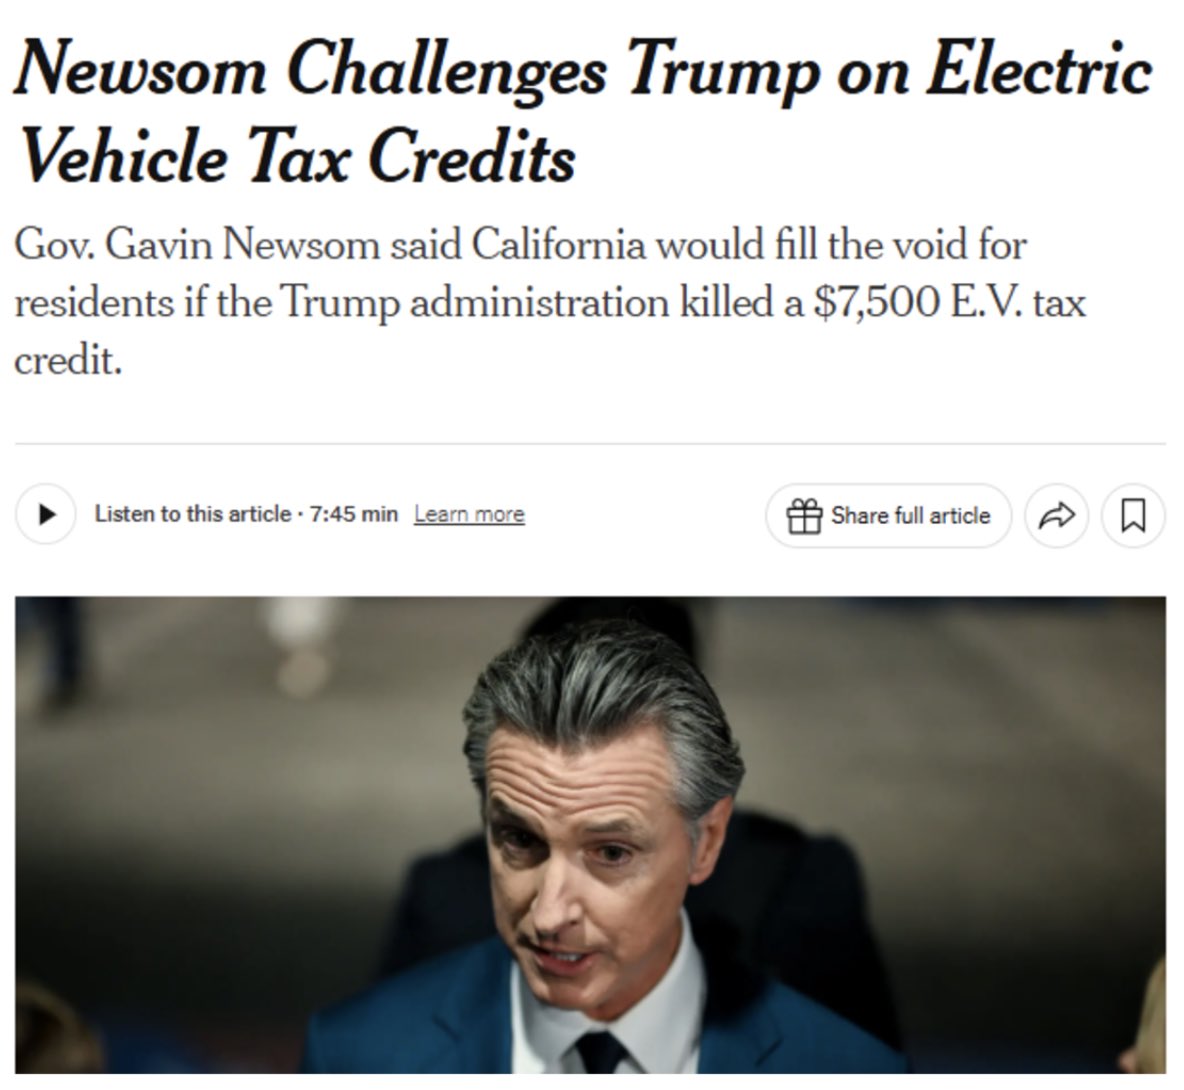Viewport: 1184px width, 1090px height.
Task: Click the word "Electric" in headline
Action: tap(1039, 68)
